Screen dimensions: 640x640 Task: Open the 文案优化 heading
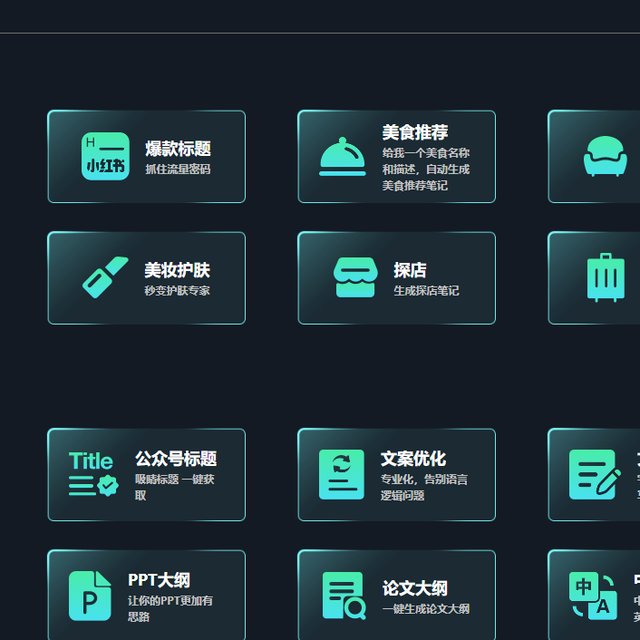pyautogui.click(x=413, y=459)
